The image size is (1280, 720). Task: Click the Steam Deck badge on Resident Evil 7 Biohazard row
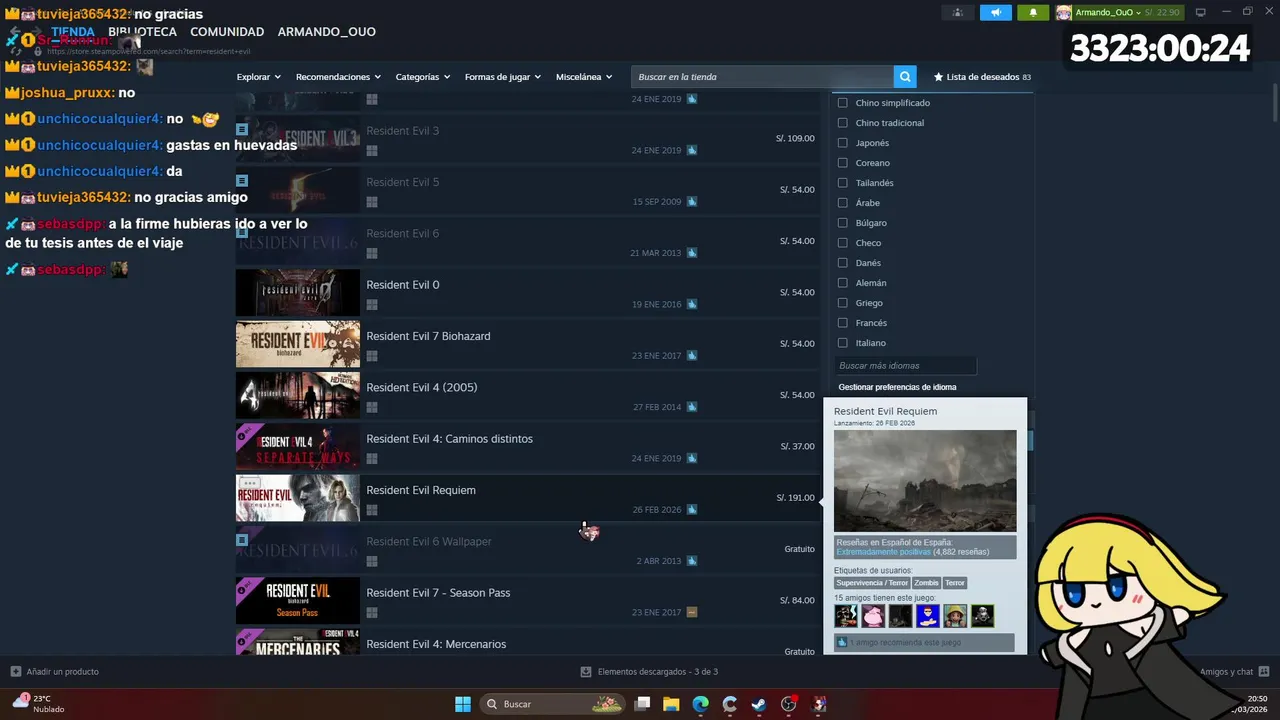pos(692,355)
